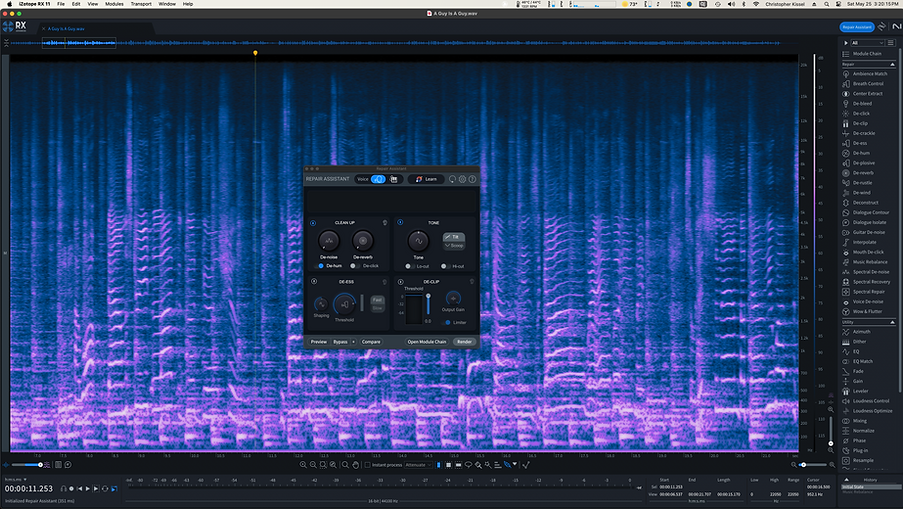Enable the Lo-cut switch

[x=408, y=266]
